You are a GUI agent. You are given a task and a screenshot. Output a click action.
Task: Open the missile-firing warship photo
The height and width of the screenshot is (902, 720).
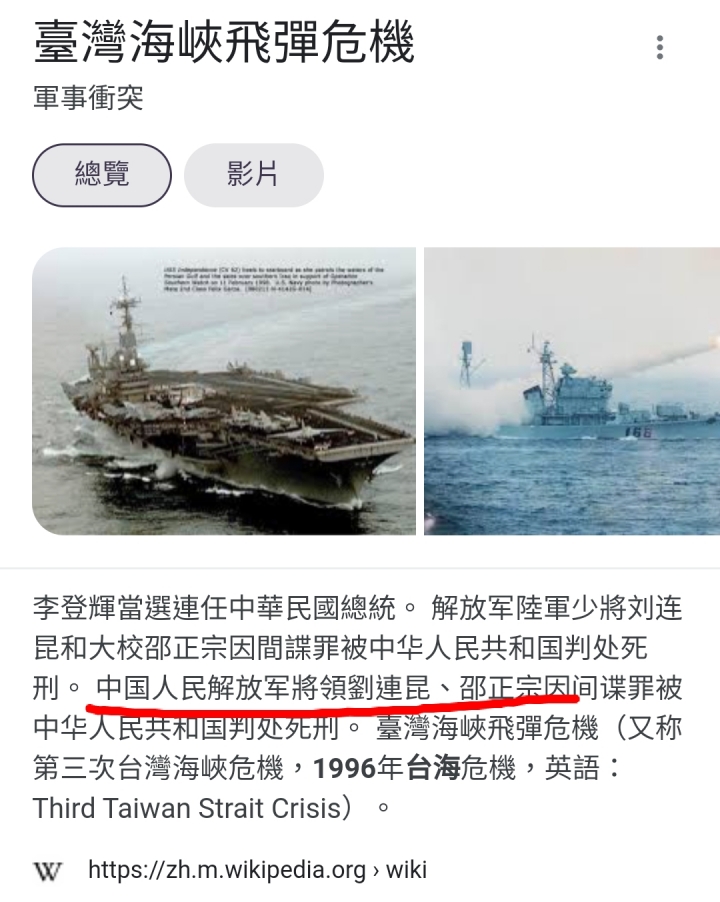click(x=572, y=391)
